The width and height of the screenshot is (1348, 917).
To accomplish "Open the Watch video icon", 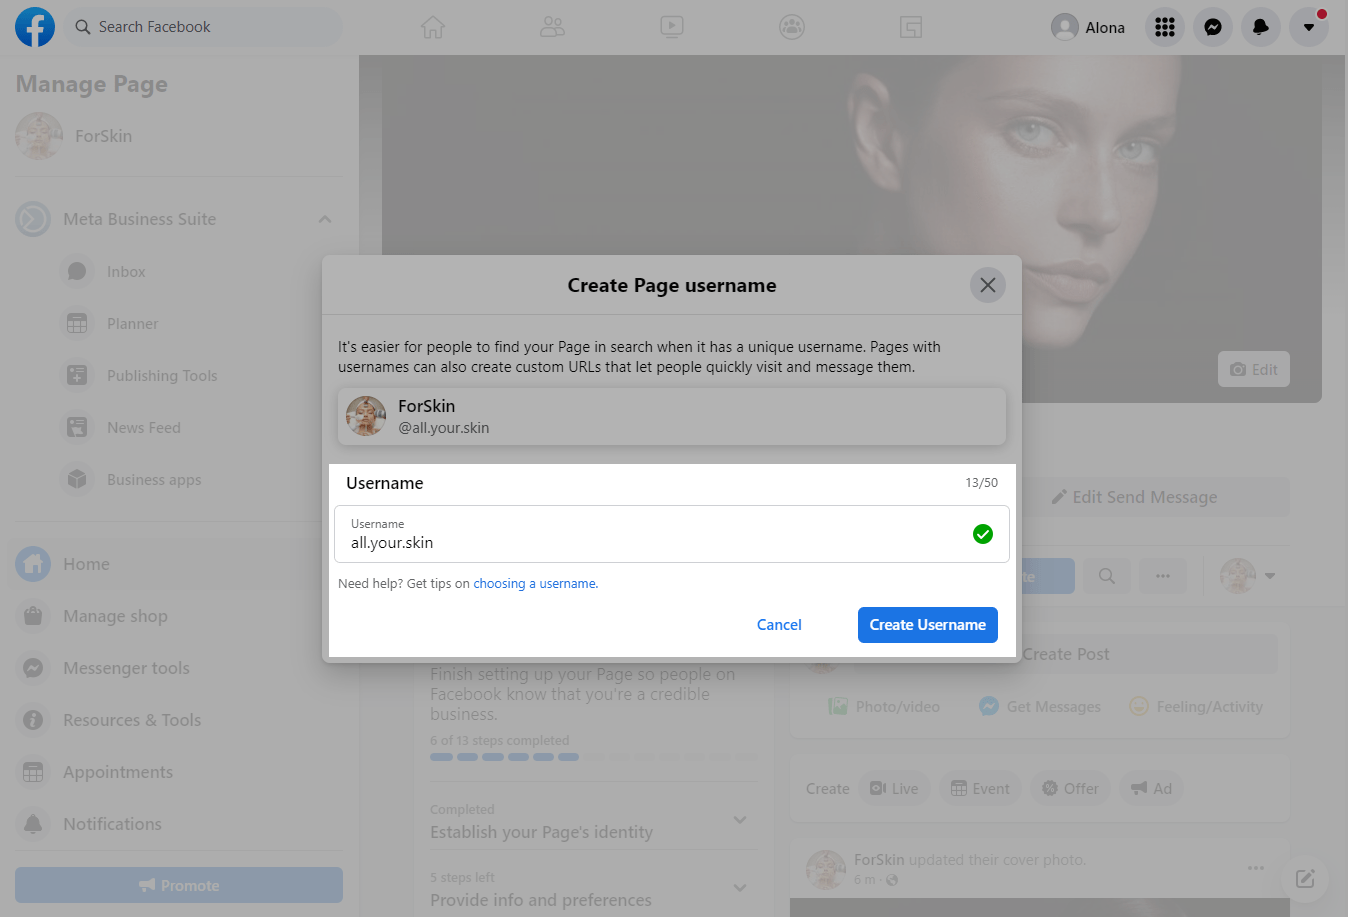I will tap(672, 27).
